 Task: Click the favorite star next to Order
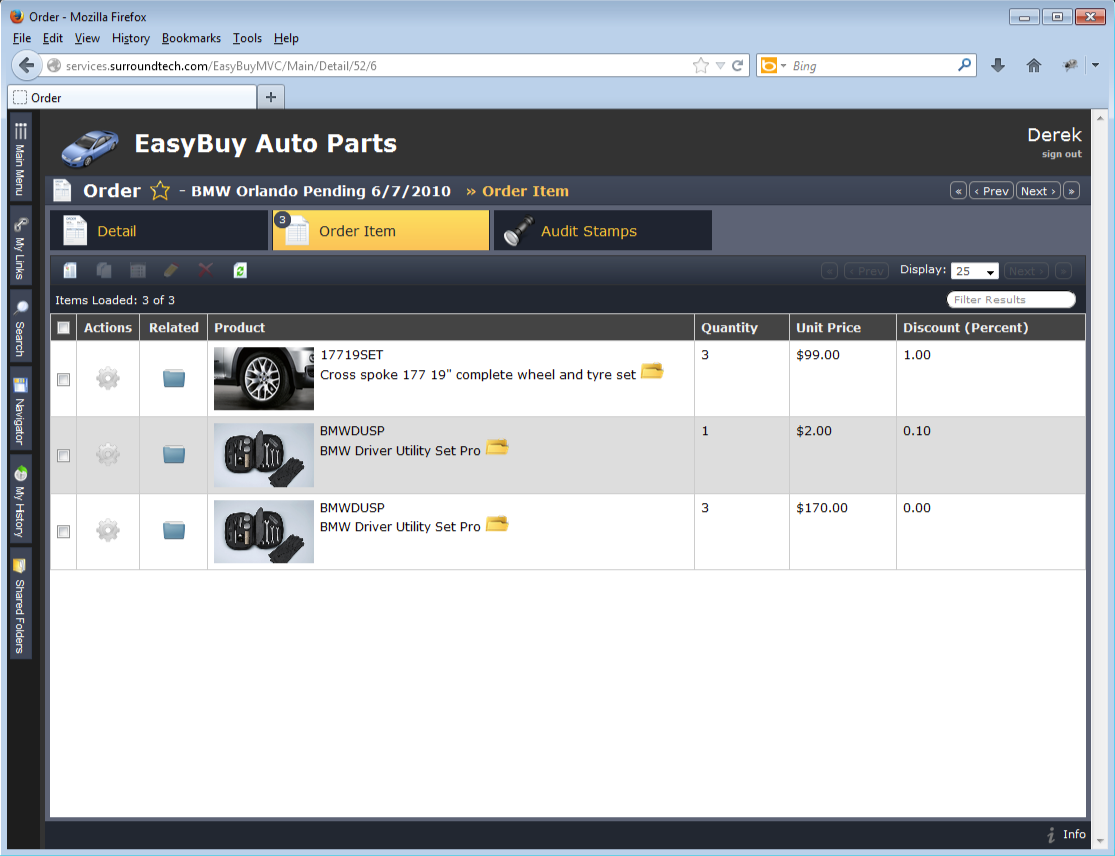coord(160,191)
